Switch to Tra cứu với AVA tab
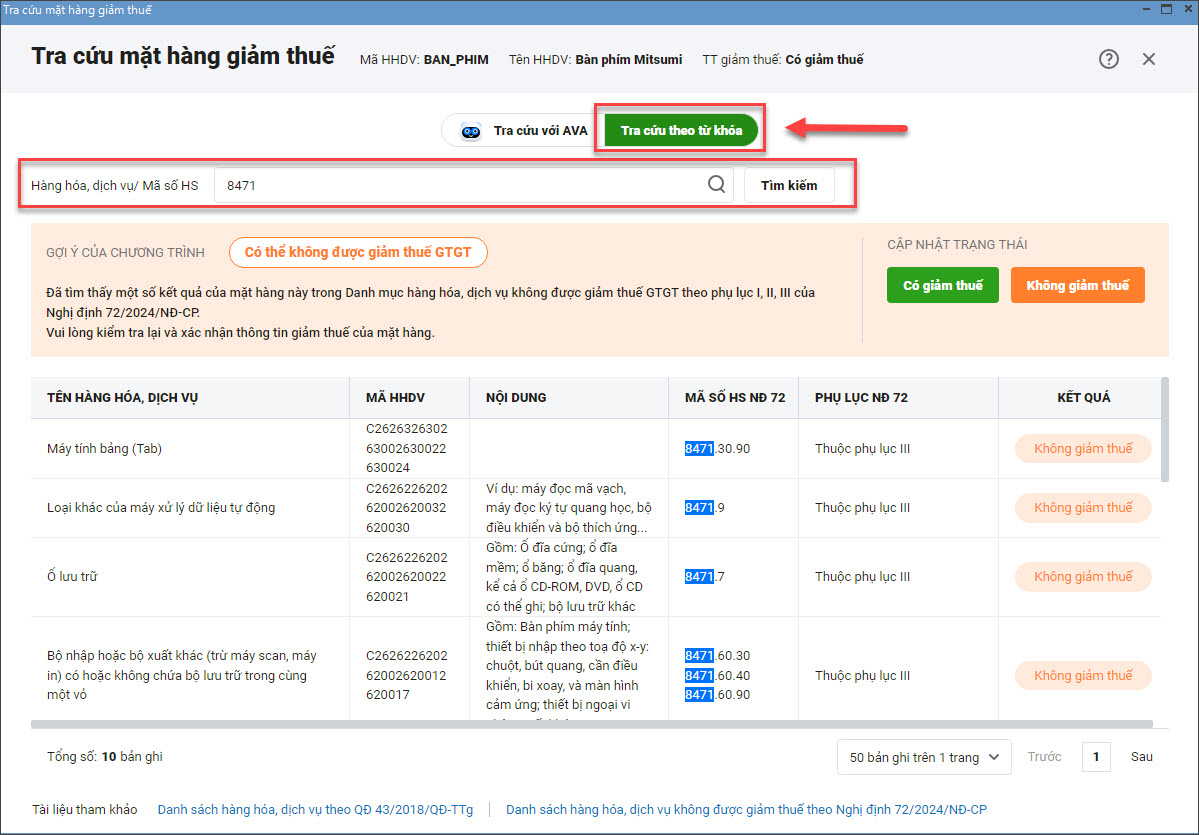 coord(523,131)
